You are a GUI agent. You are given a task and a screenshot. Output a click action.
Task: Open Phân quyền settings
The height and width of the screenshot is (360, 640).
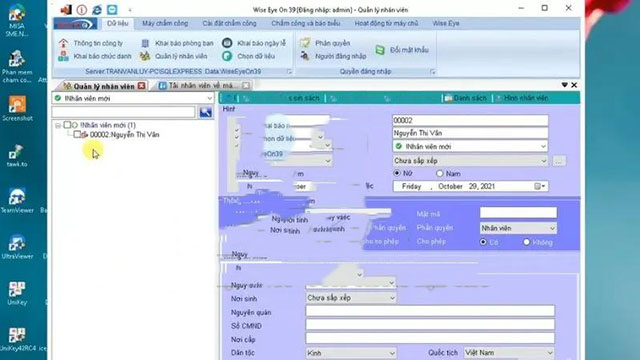coord(326,43)
